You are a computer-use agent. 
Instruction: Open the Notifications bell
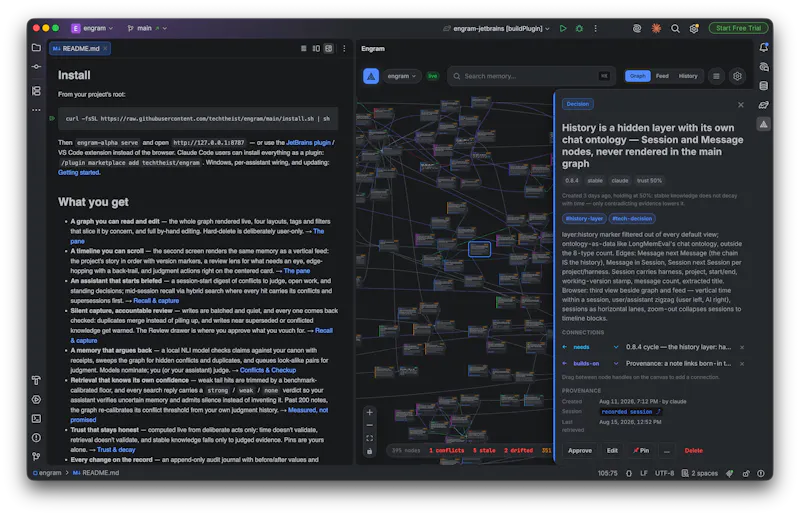(763, 47)
